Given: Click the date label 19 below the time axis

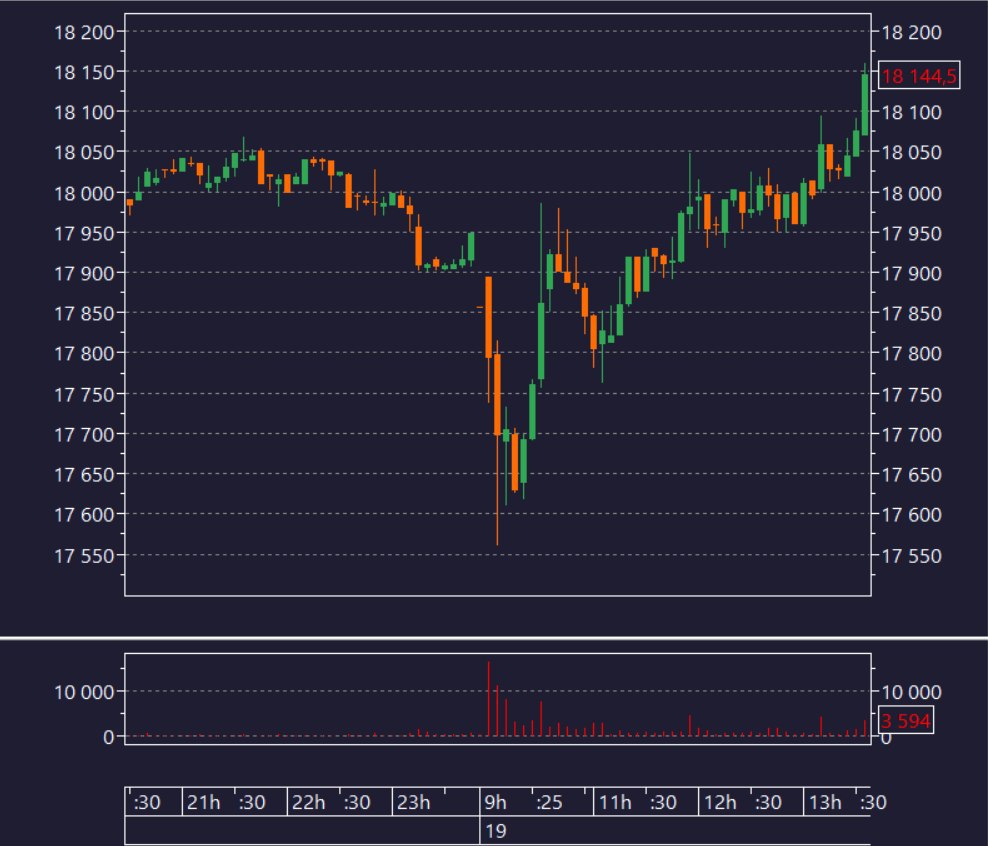Looking at the screenshot, I should click(495, 831).
